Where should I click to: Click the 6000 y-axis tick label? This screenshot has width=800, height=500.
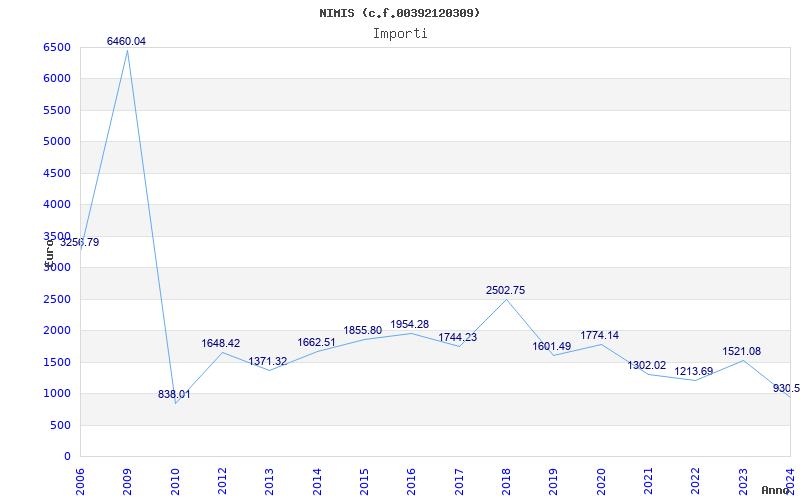(x=56, y=79)
